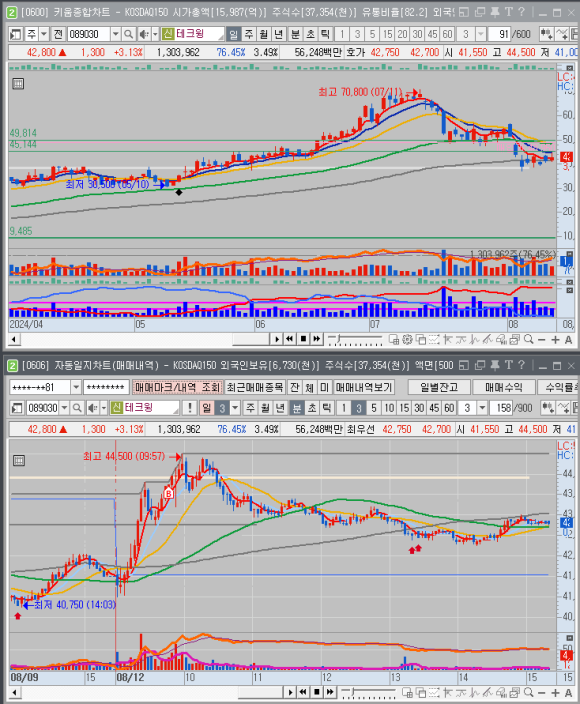The height and width of the screenshot is (704, 580).
Task: Click indicator tool icon right of 158/900
Action: (548, 408)
